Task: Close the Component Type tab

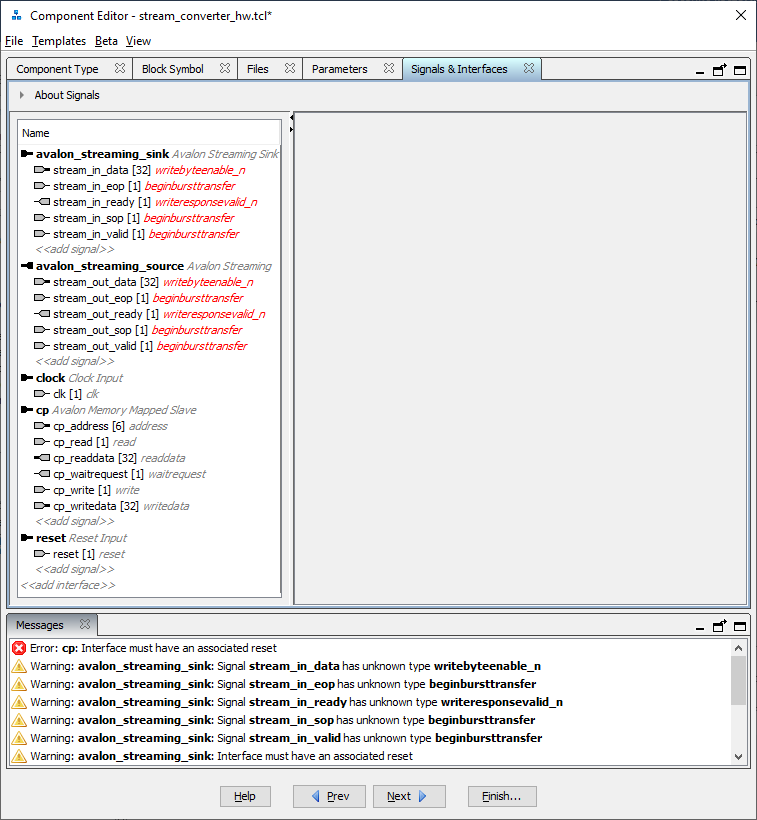Action: (120, 69)
